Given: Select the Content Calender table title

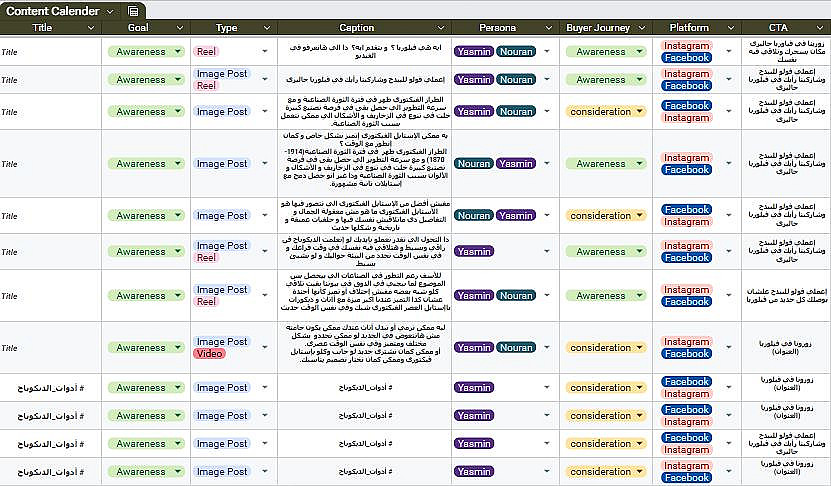Looking at the screenshot, I should pyautogui.click(x=52, y=11).
